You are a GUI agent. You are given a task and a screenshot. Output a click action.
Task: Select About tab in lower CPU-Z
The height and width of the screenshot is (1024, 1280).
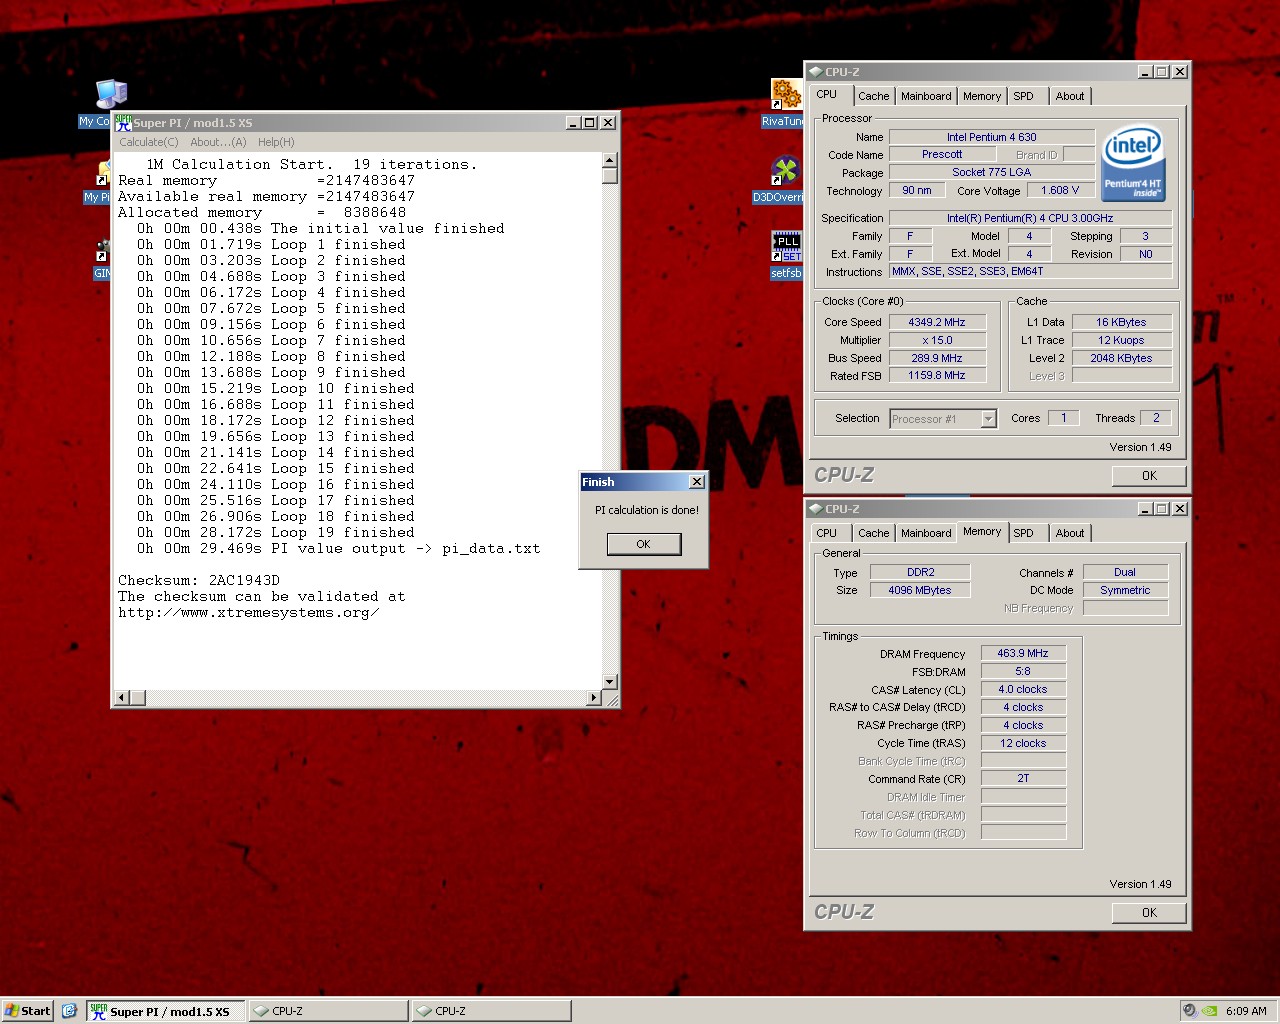point(1070,533)
